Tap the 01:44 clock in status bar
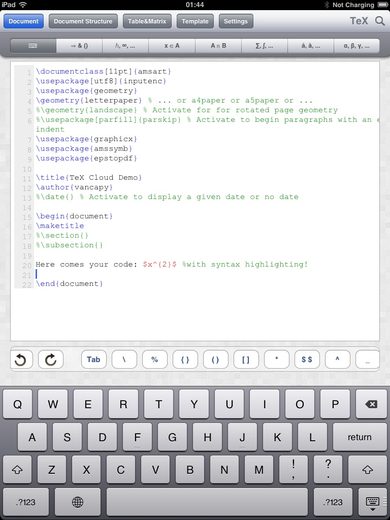Image resolution: width=390 pixels, height=520 pixels. pos(195,5)
